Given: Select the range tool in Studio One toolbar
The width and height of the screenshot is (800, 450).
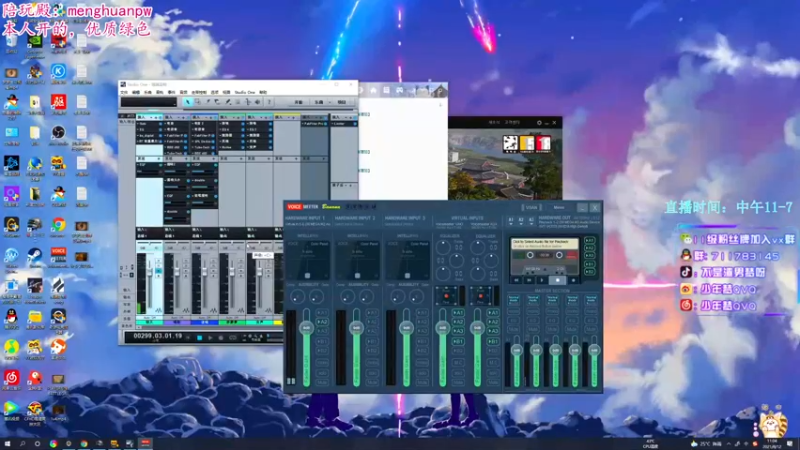Looking at the screenshot, I should point(197,102).
